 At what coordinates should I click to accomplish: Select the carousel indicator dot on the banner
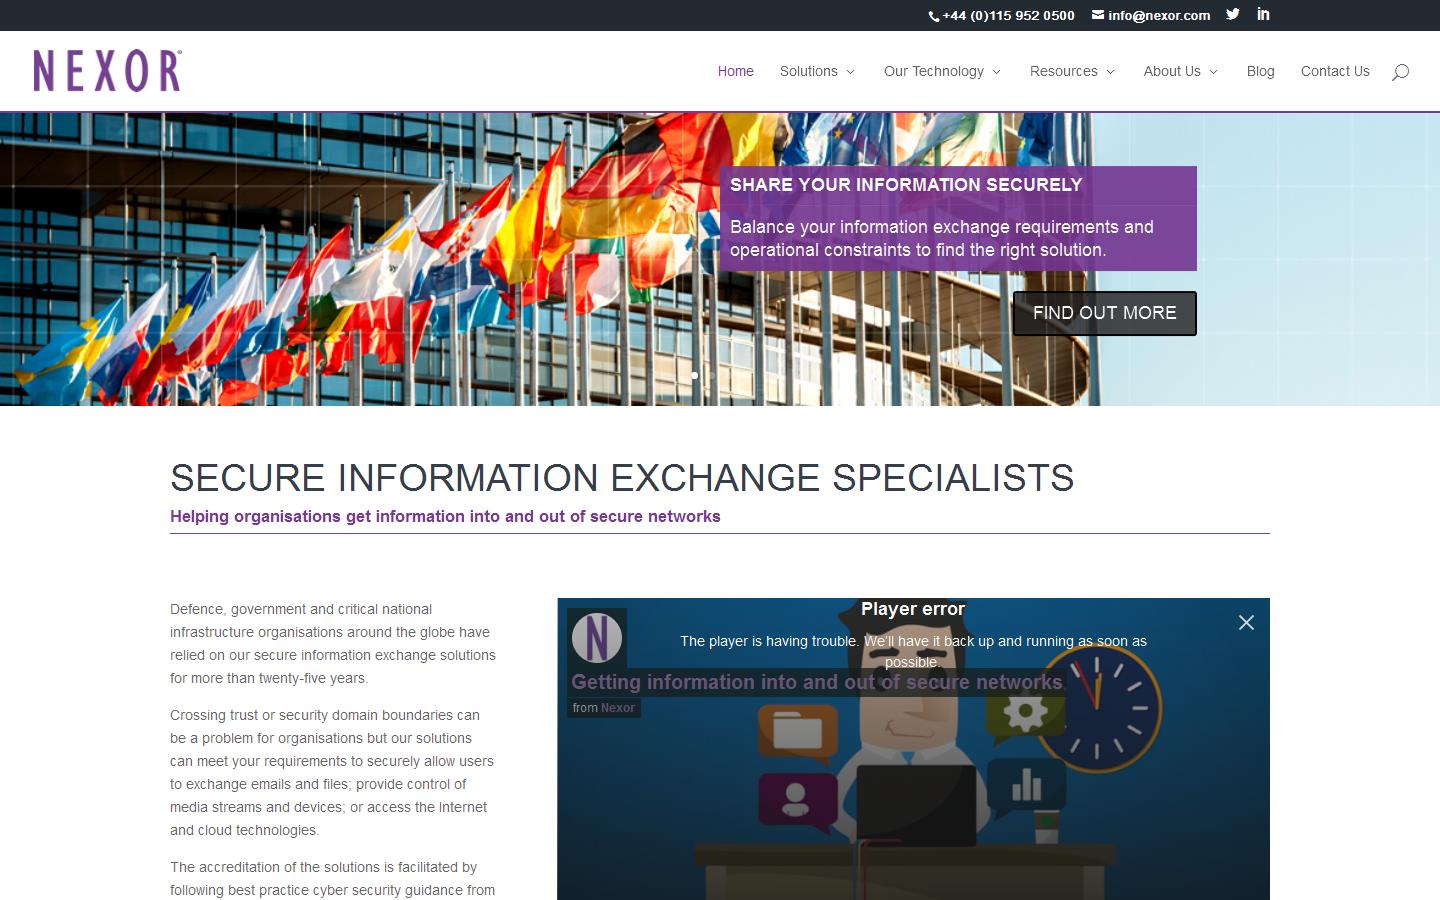[x=695, y=377]
